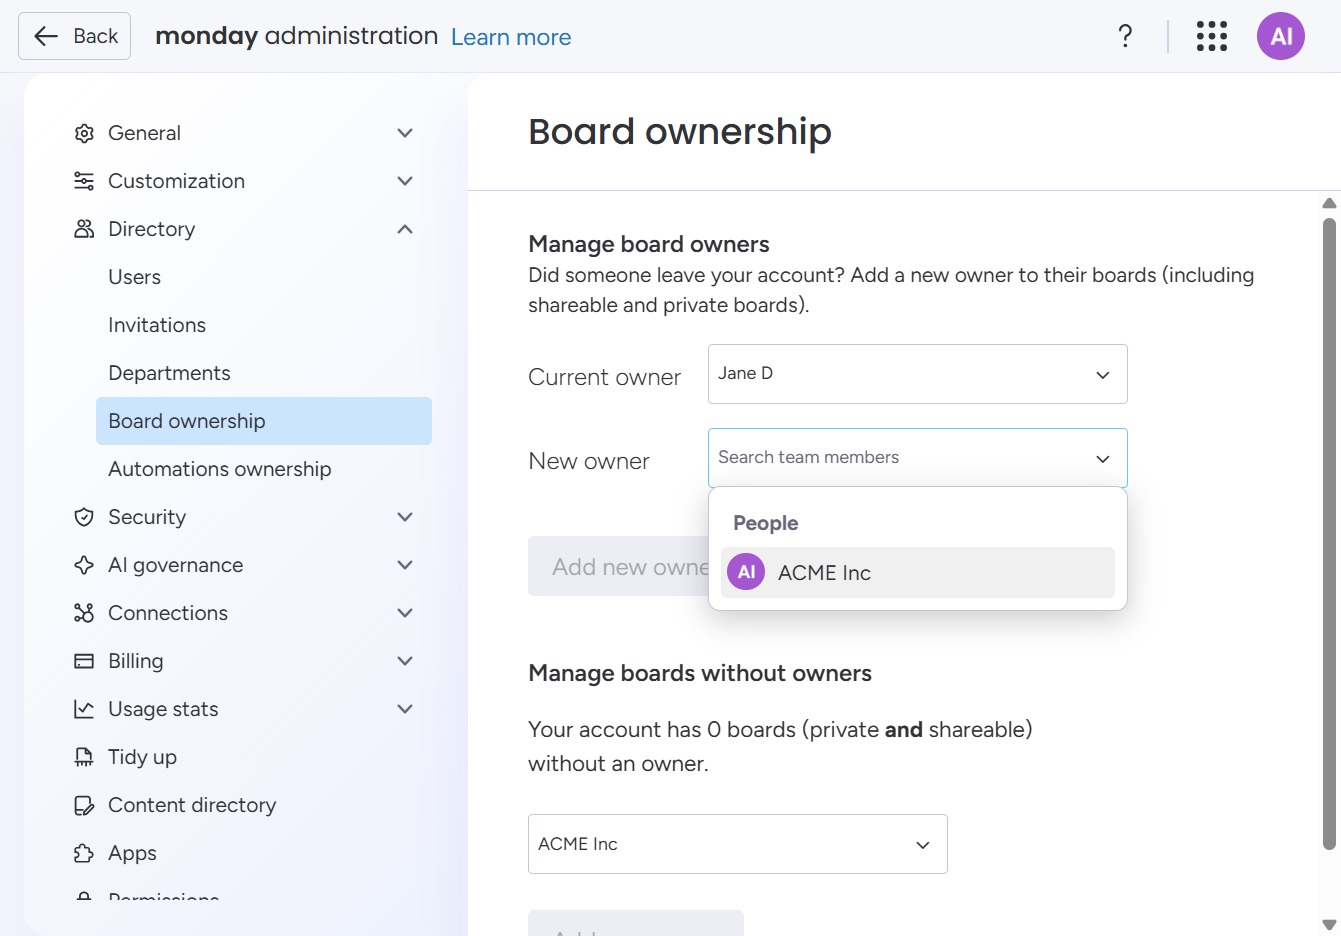Screen dimensions: 1341x936
Task: Click the Board ownership page heading
Action: click(x=680, y=131)
